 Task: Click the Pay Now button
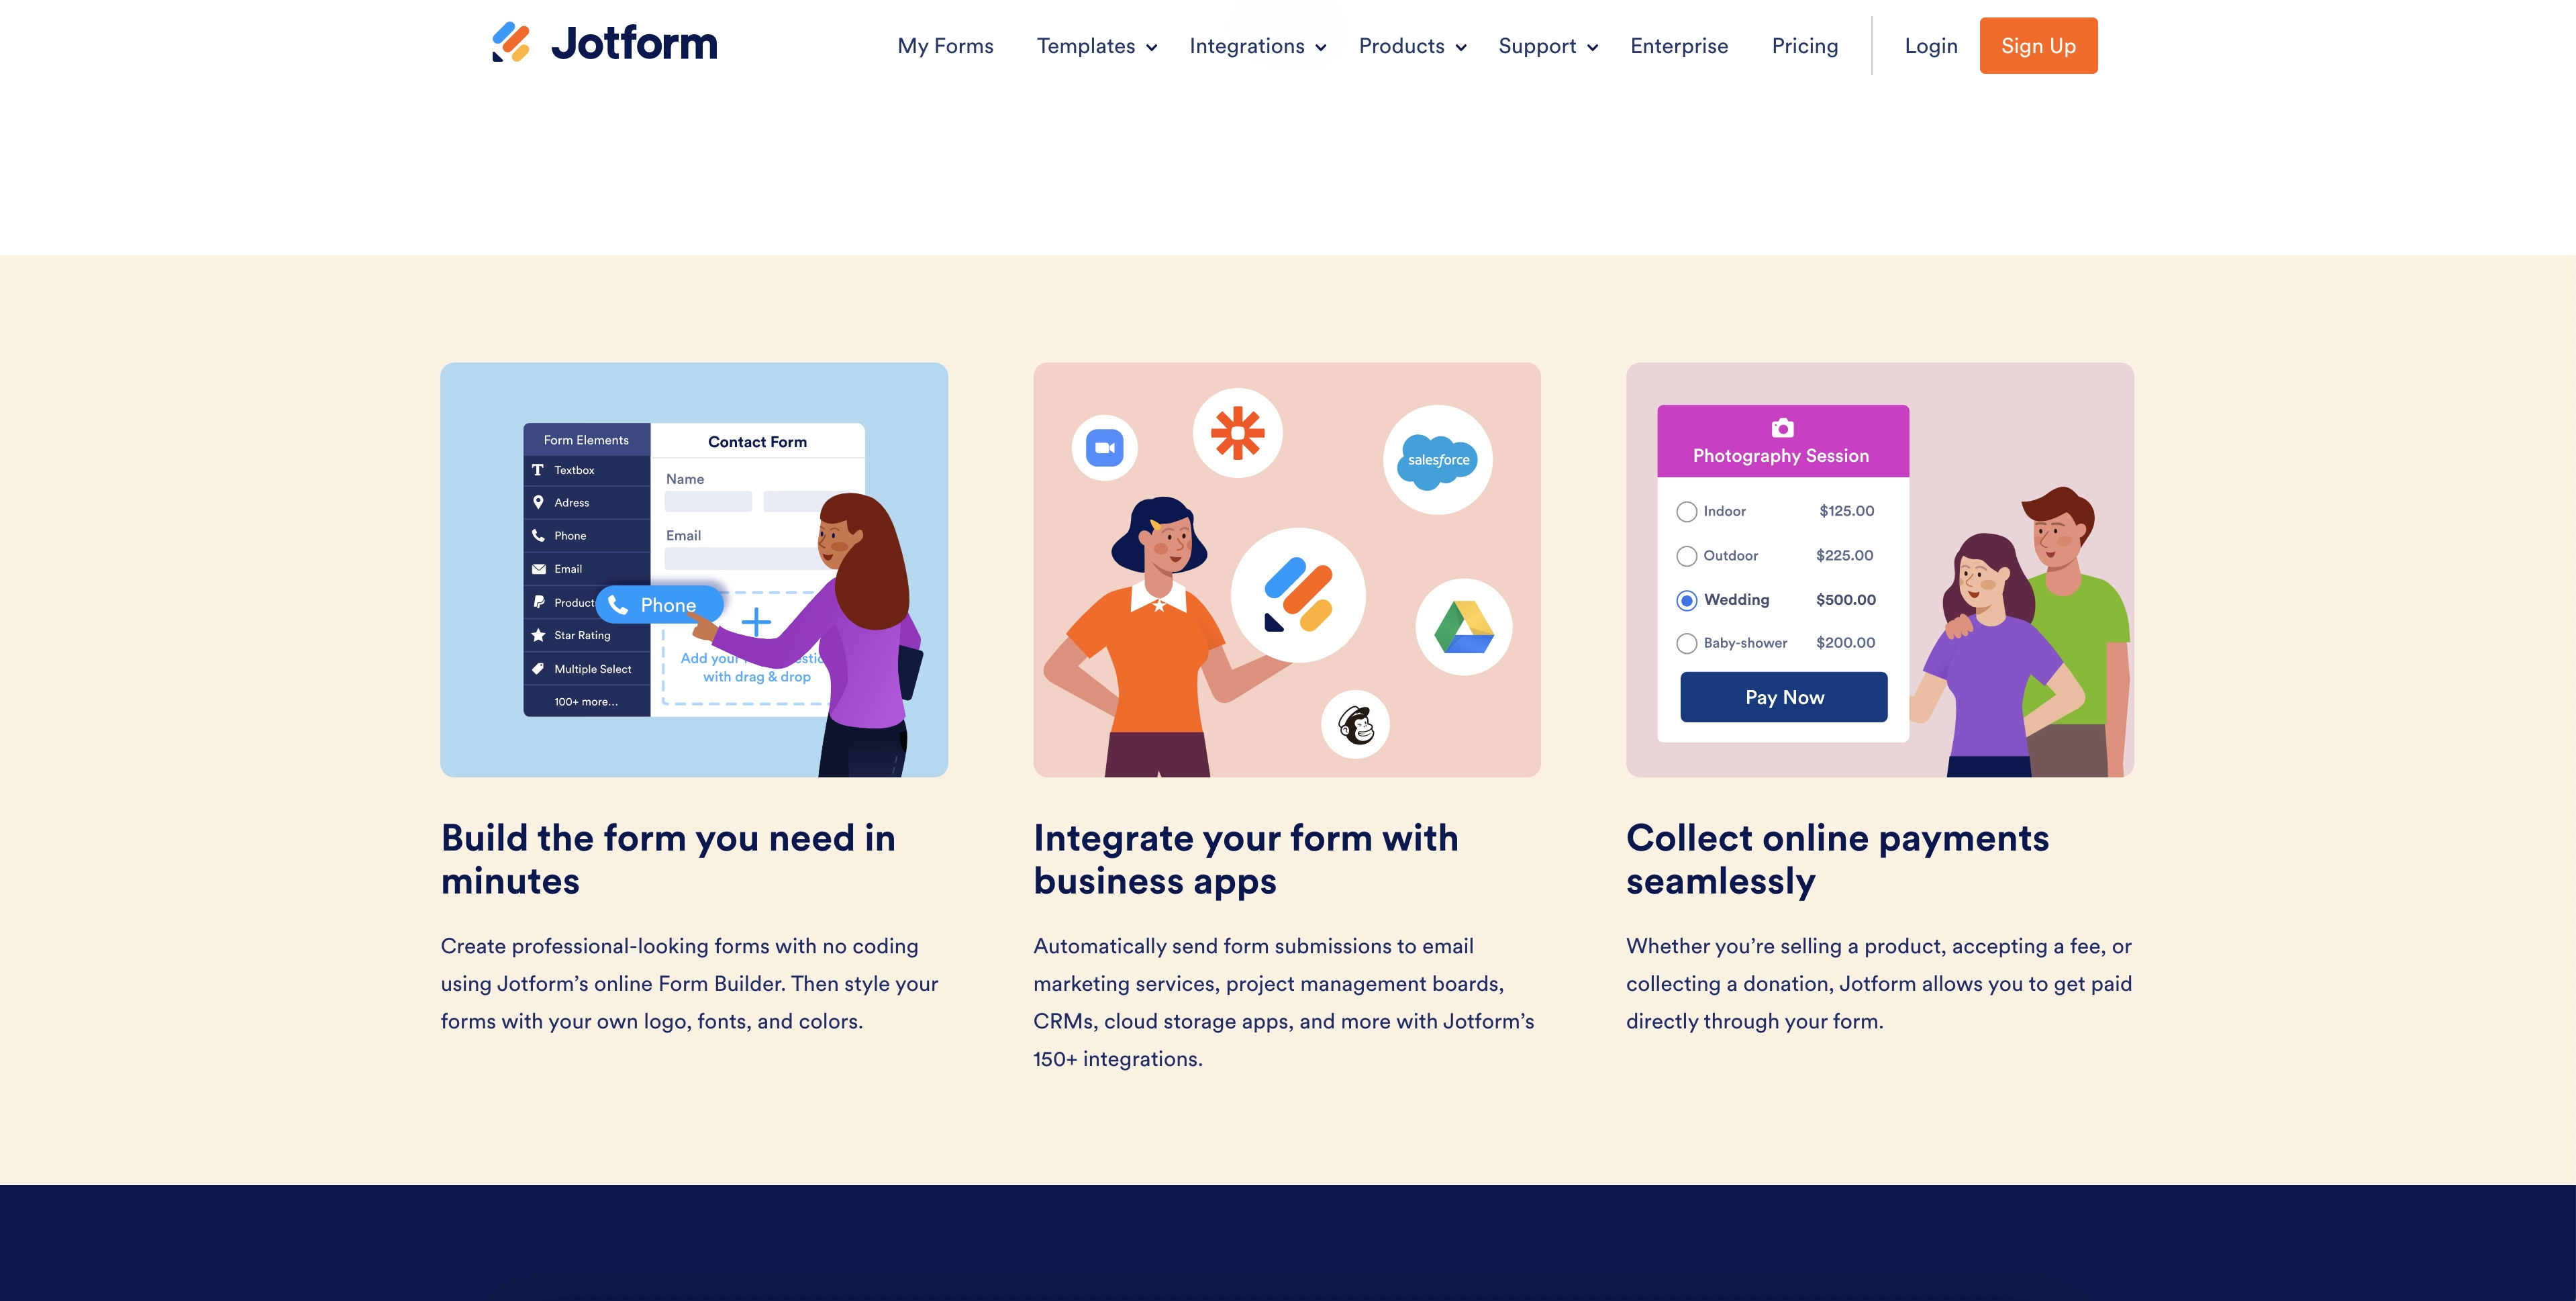pyautogui.click(x=1783, y=697)
